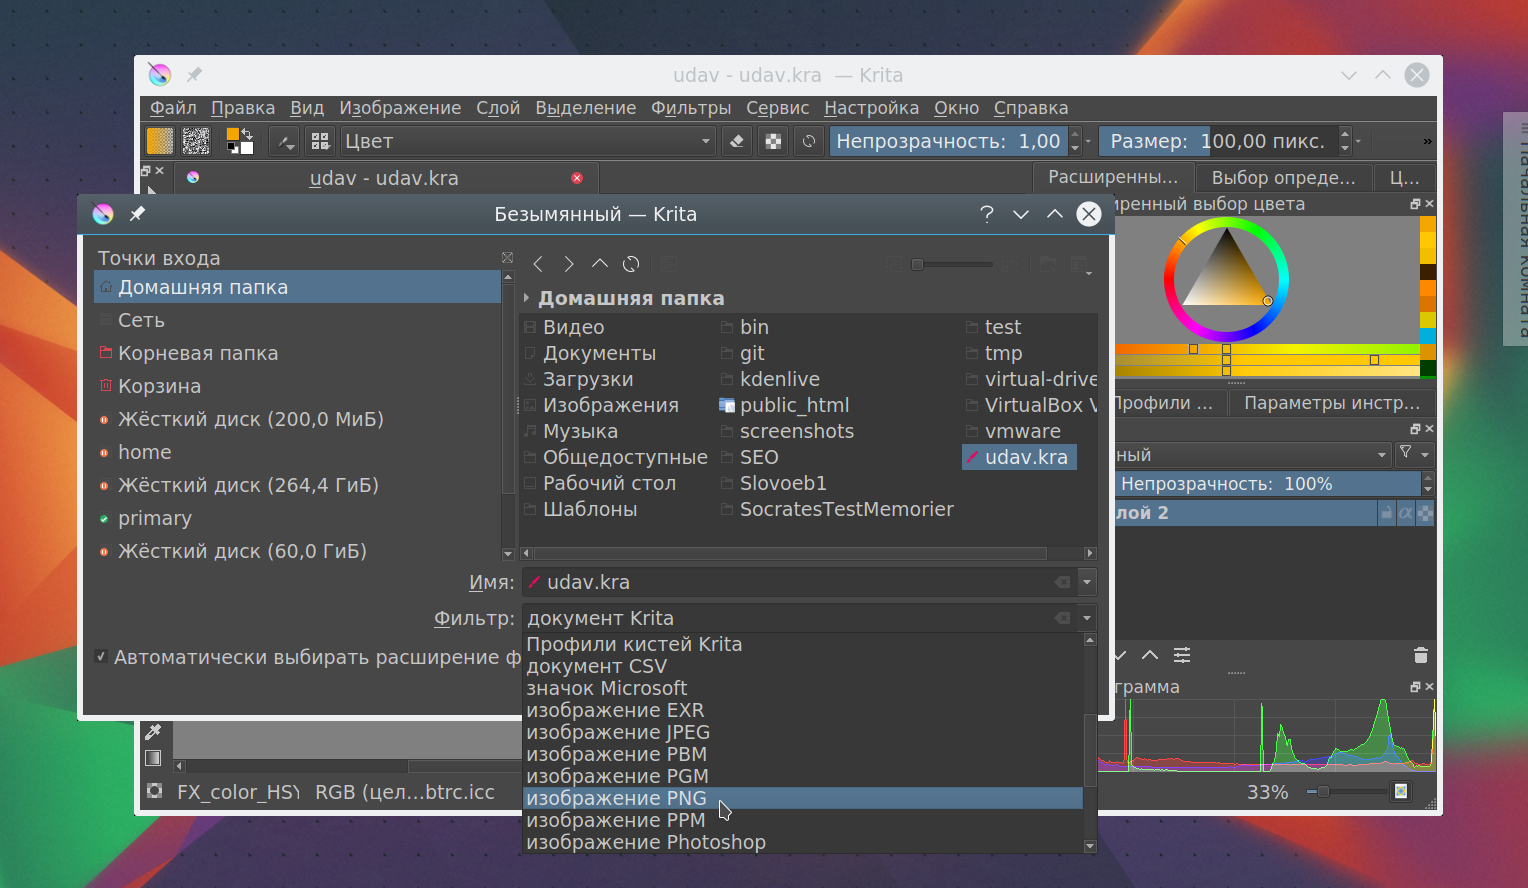
Task: Click the reload brush preset icon
Action: tap(809, 141)
